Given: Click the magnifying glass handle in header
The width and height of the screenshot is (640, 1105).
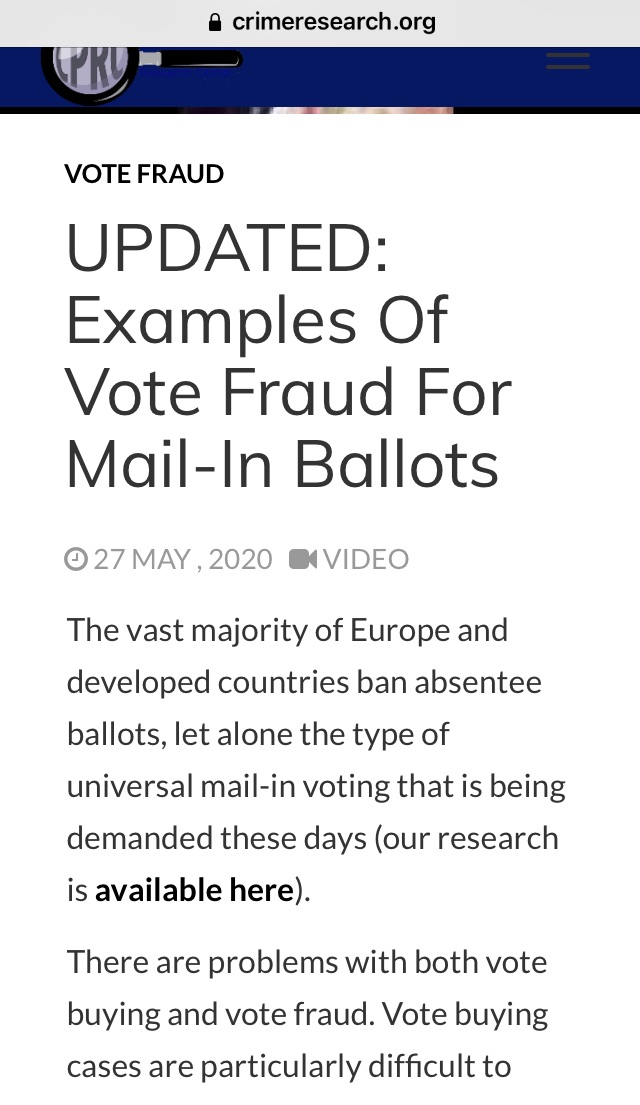Looking at the screenshot, I should point(190,60).
